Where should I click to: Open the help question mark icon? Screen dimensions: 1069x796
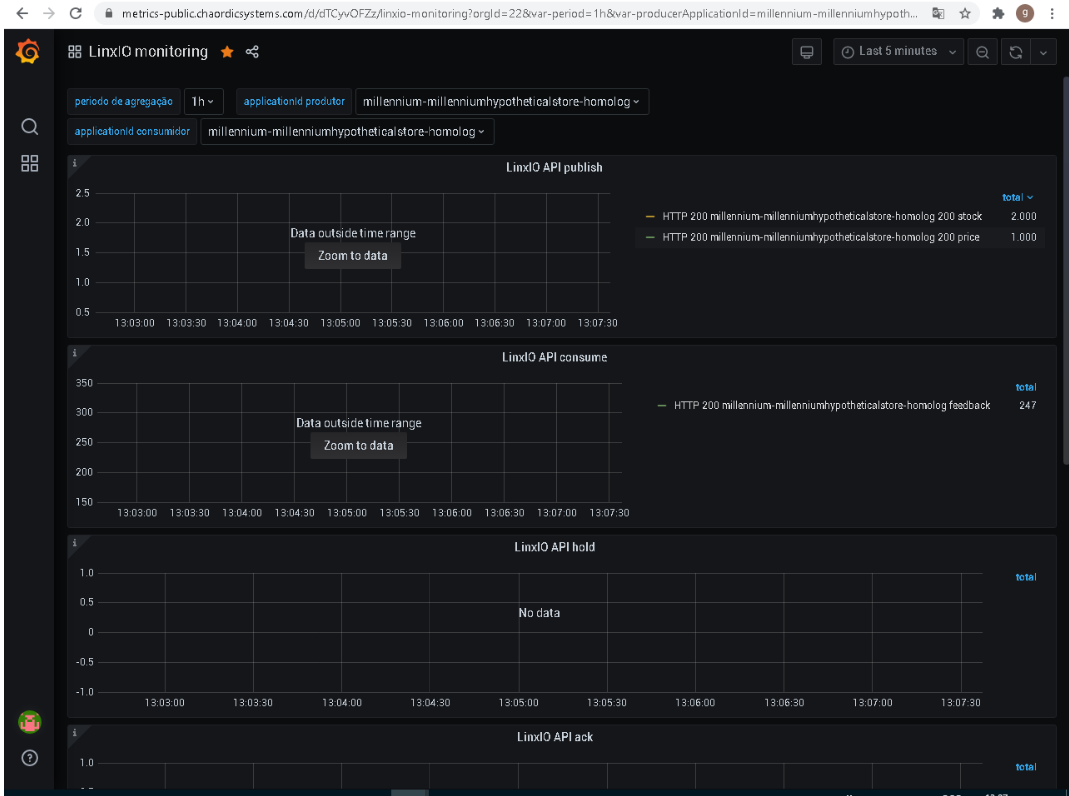pyautogui.click(x=29, y=758)
